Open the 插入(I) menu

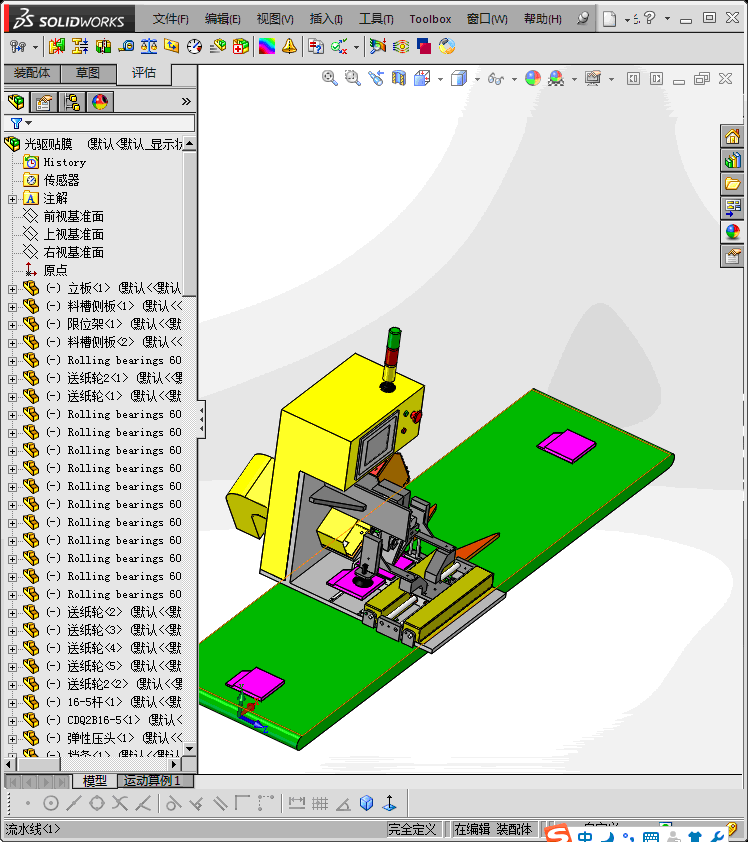click(x=326, y=19)
